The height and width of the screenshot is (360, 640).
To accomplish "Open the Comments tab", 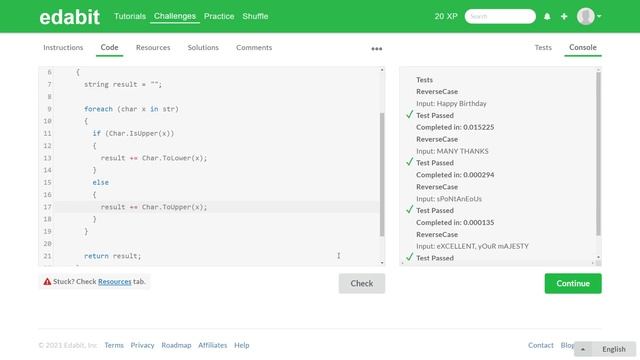I will tap(254, 47).
